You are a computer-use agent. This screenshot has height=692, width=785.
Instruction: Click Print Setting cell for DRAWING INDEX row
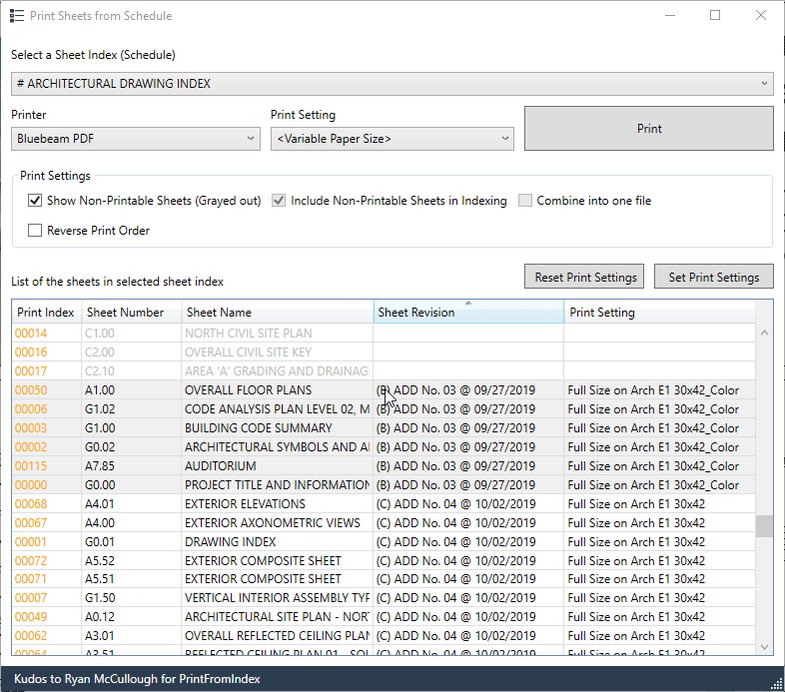[659, 542]
